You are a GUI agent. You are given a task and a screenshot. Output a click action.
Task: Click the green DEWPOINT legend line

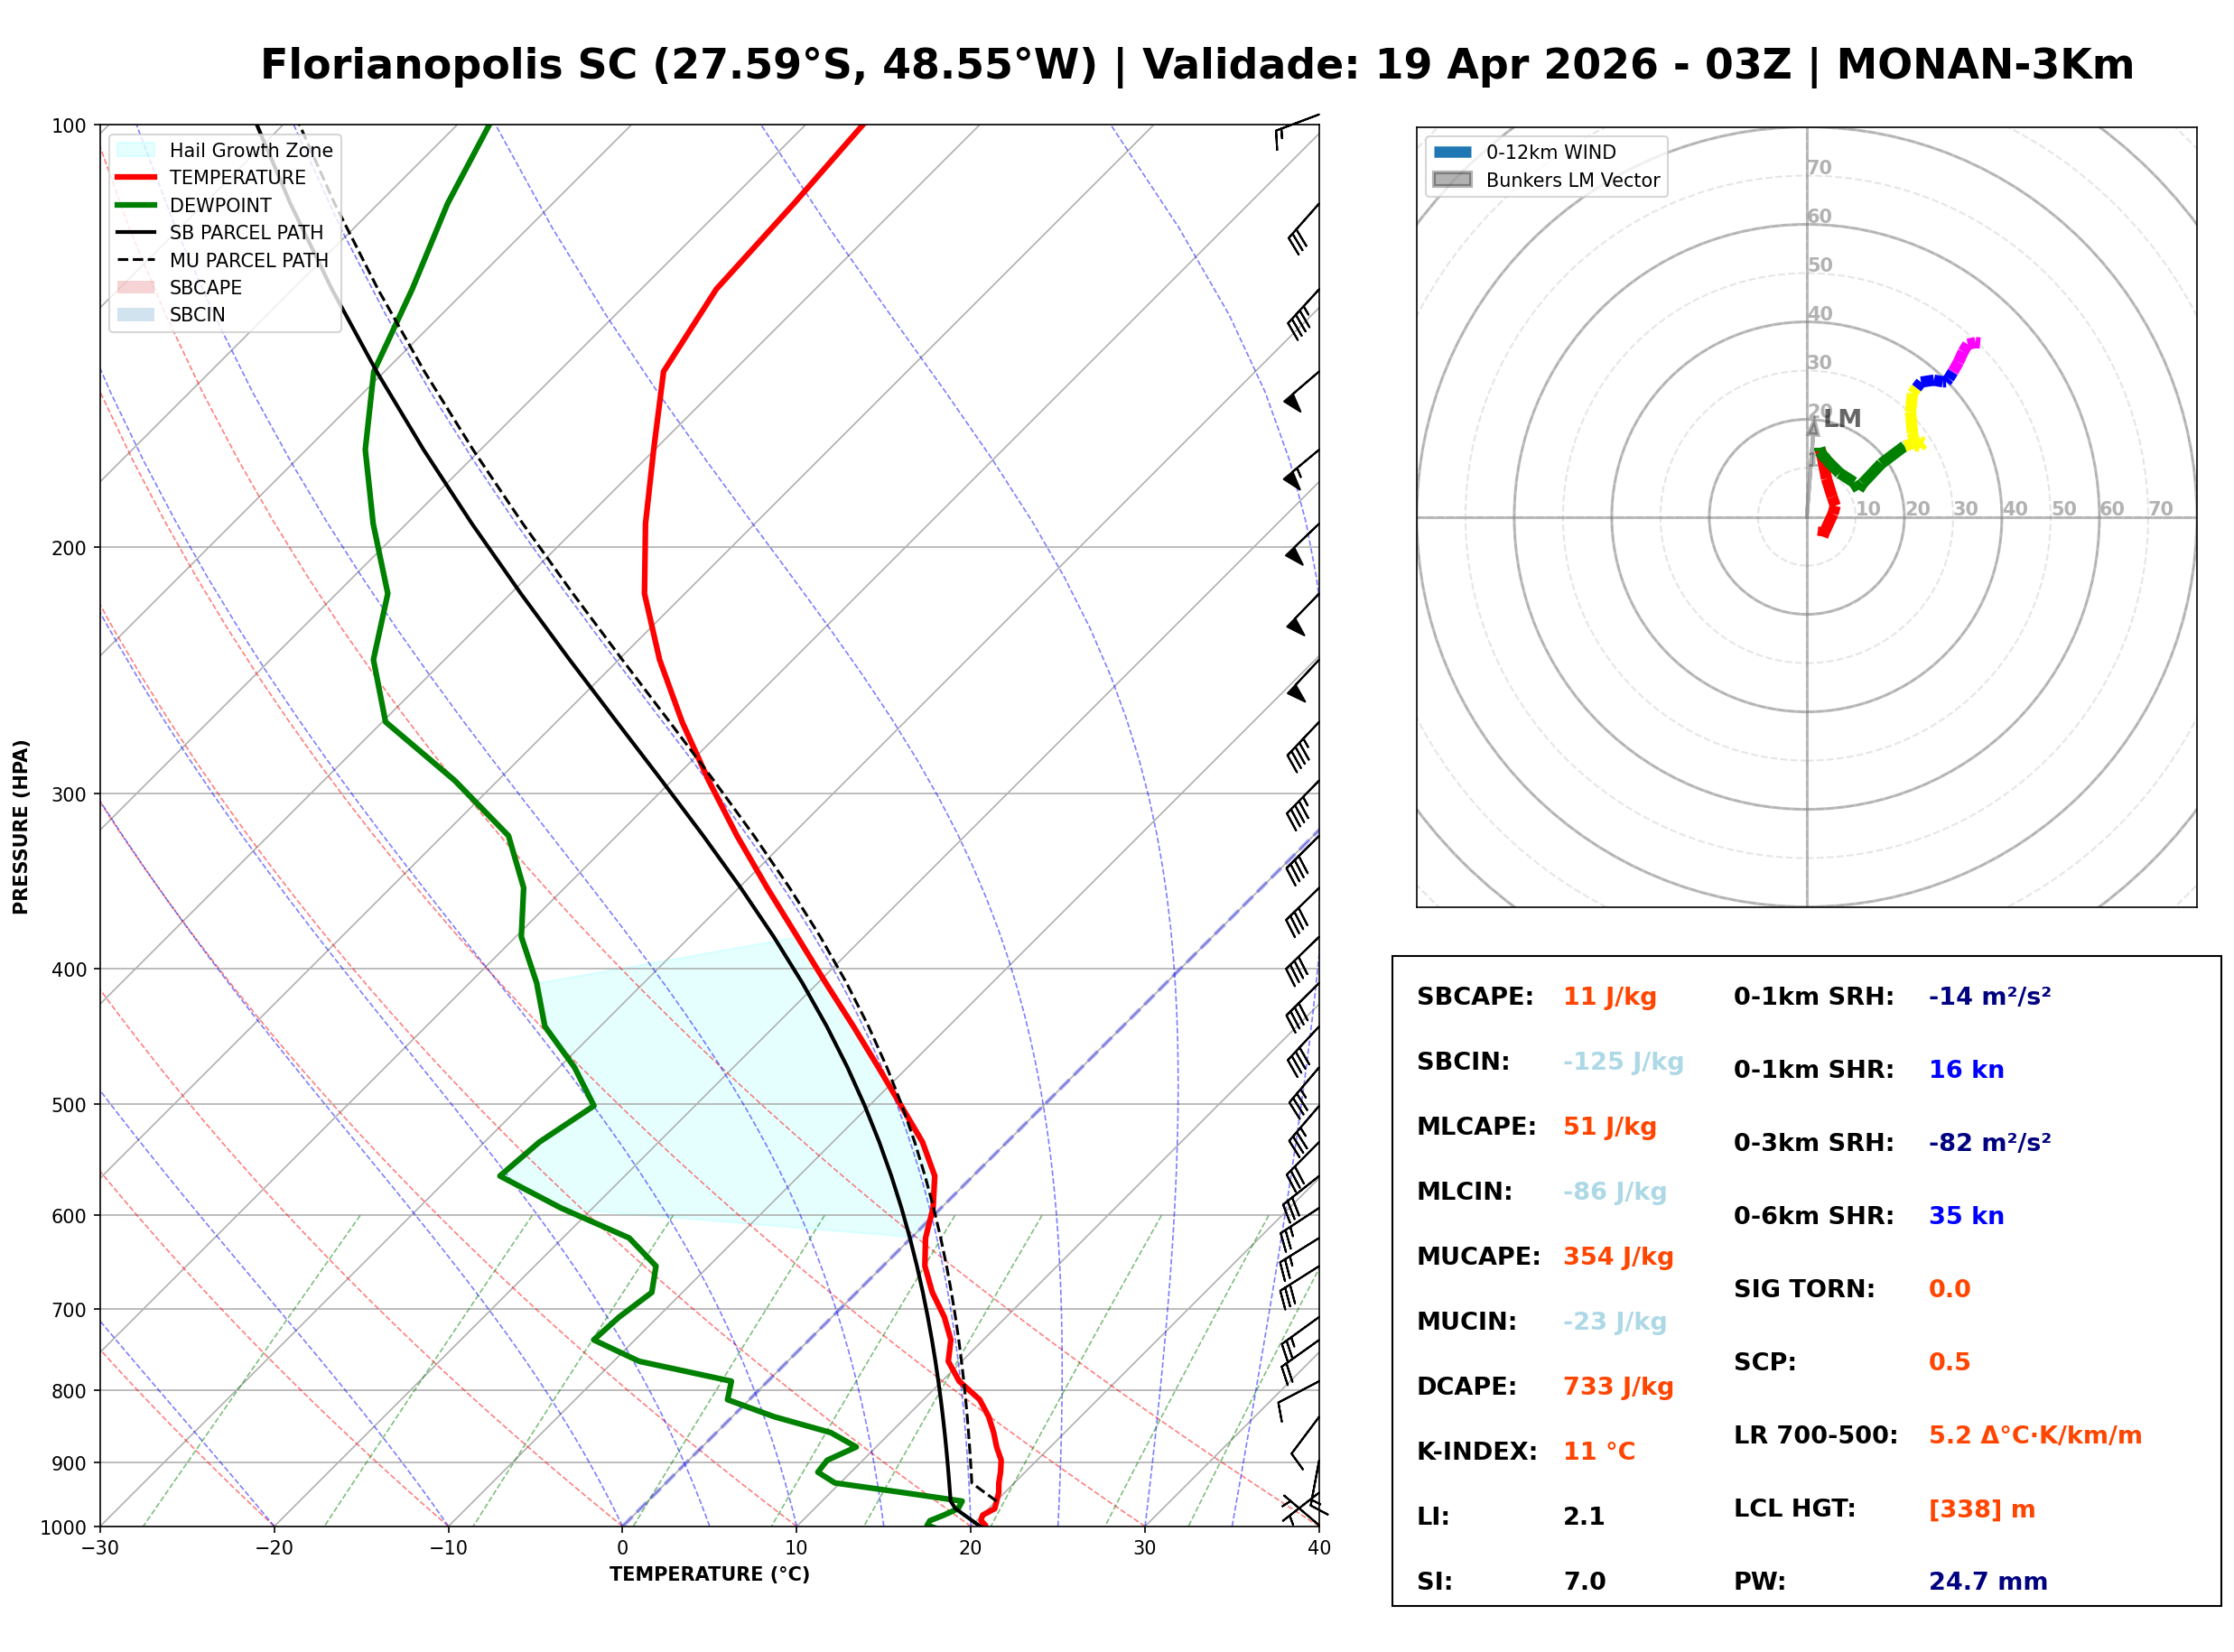(136, 205)
